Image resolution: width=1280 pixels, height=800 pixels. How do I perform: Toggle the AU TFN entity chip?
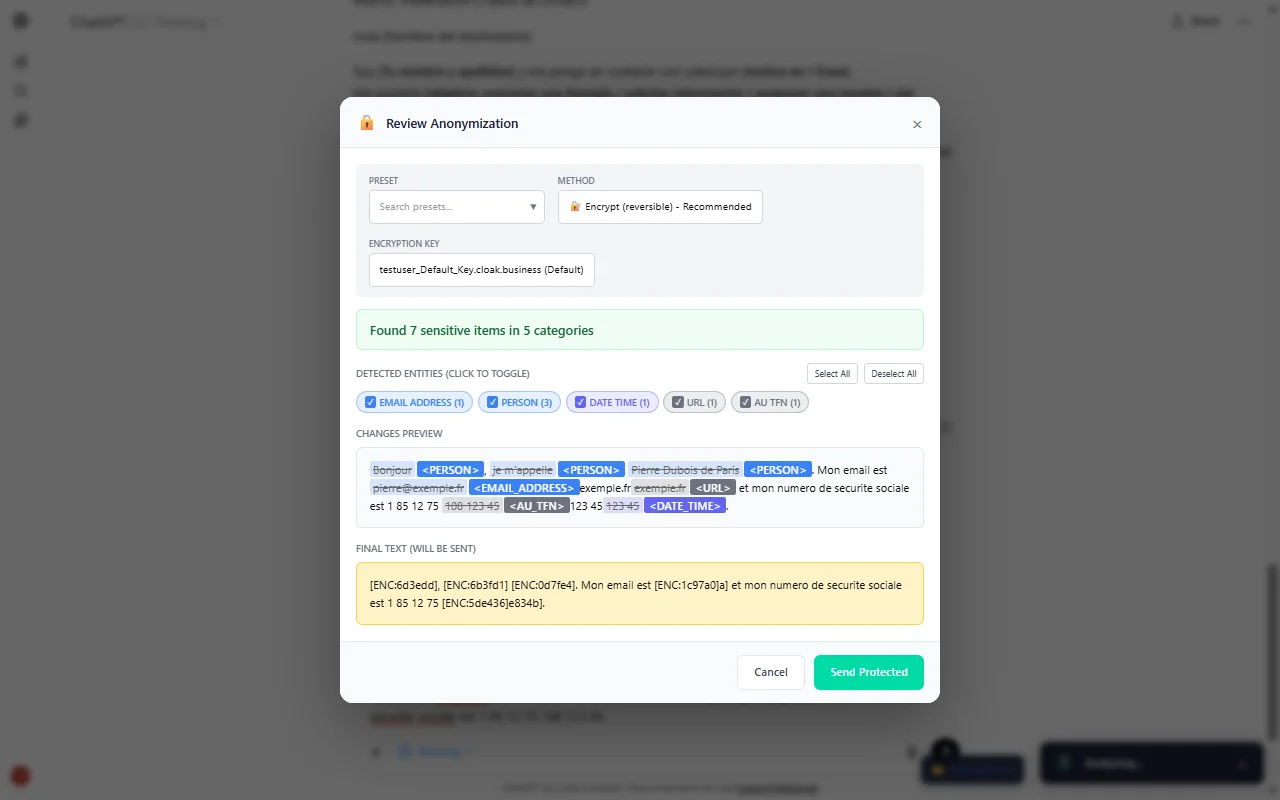pos(769,401)
